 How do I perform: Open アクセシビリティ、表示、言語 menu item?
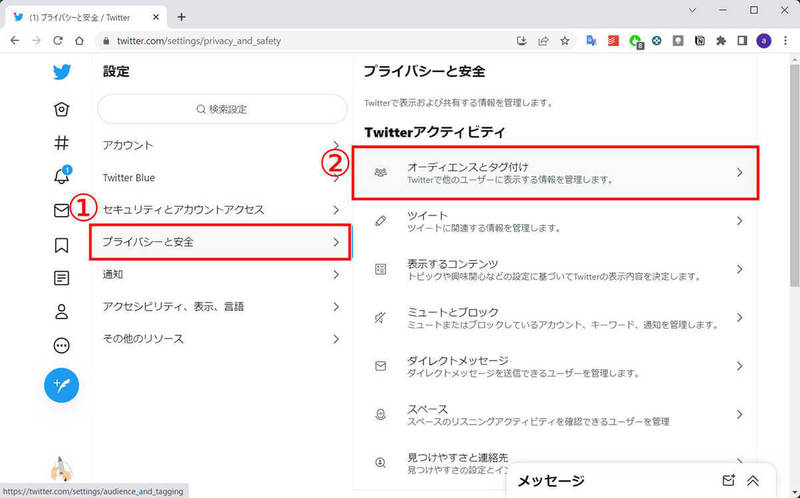(221, 307)
